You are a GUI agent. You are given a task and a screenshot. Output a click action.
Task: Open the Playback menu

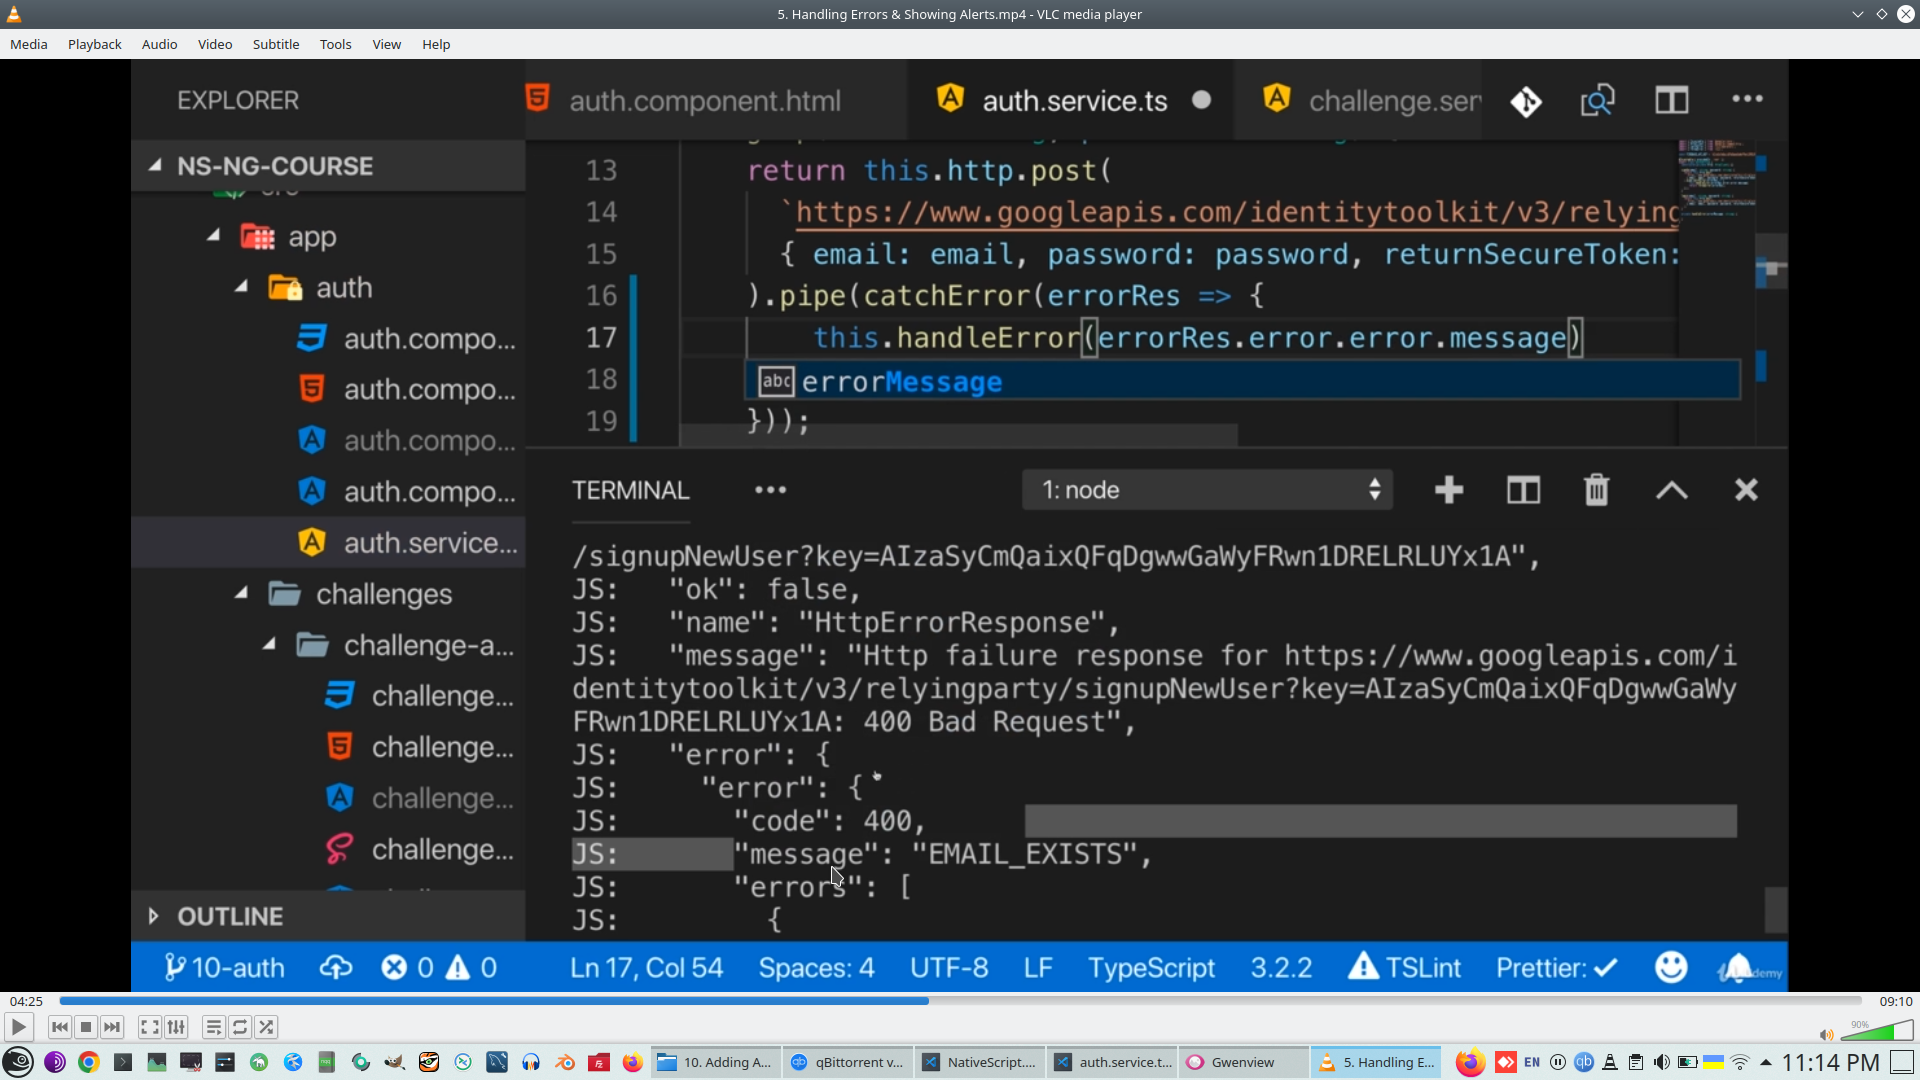[94, 44]
